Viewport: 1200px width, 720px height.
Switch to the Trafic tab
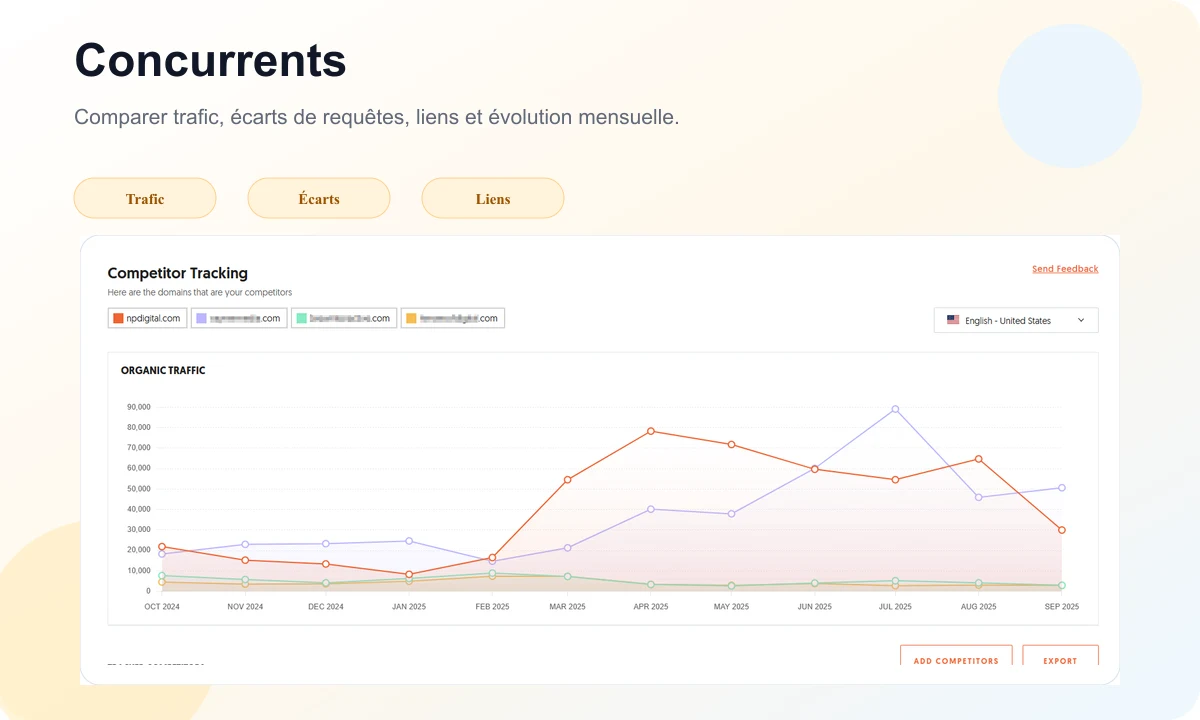(x=145, y=198)
